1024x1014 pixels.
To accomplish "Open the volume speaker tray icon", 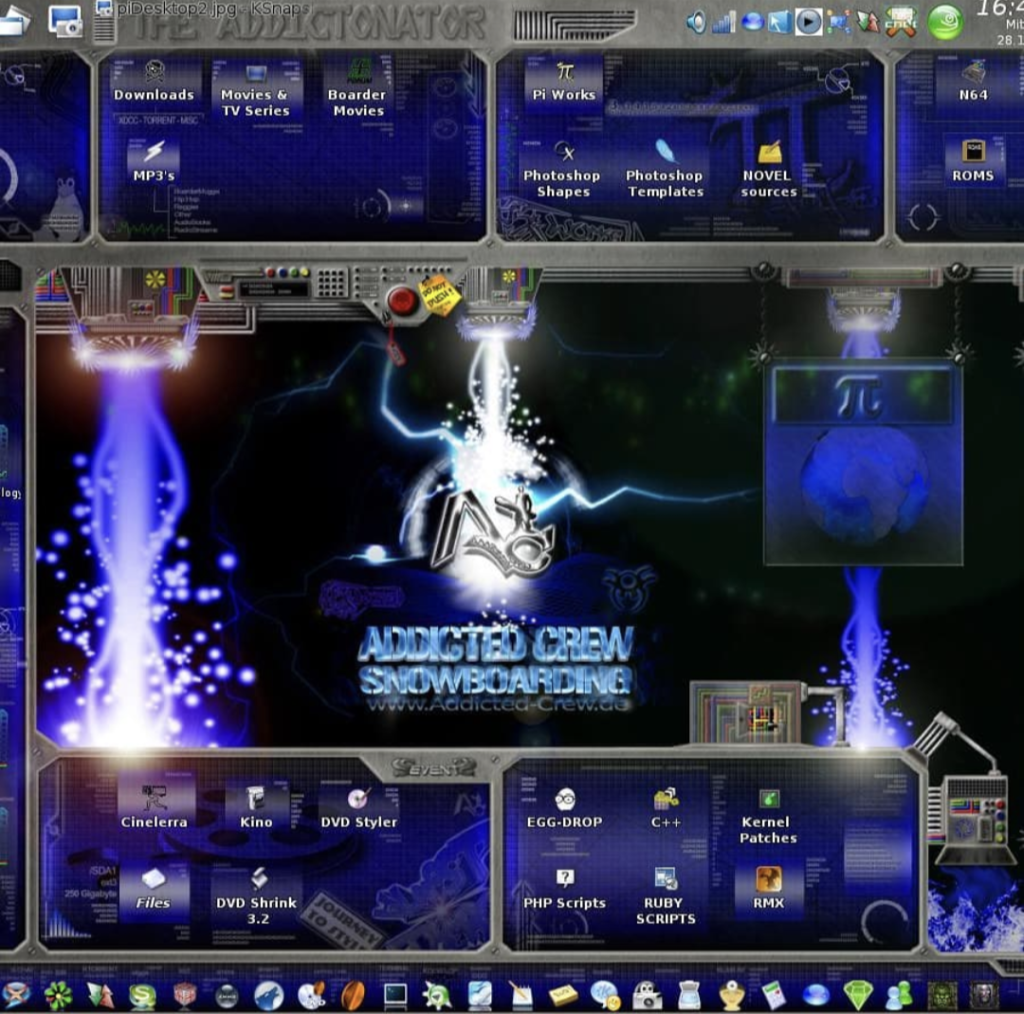I will (x=696, y=22).
